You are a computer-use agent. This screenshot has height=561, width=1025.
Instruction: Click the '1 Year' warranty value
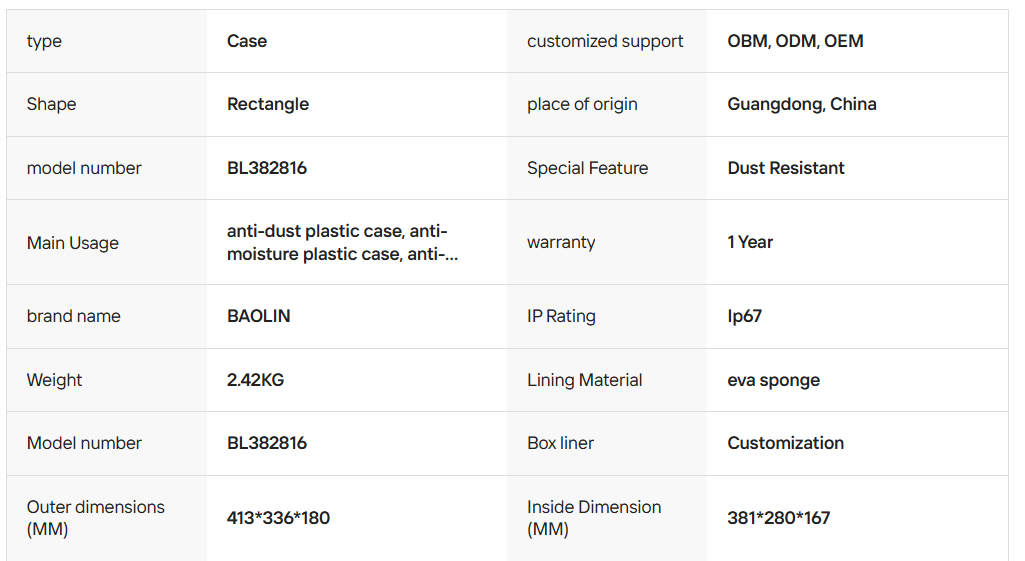[x=750, y=242]
